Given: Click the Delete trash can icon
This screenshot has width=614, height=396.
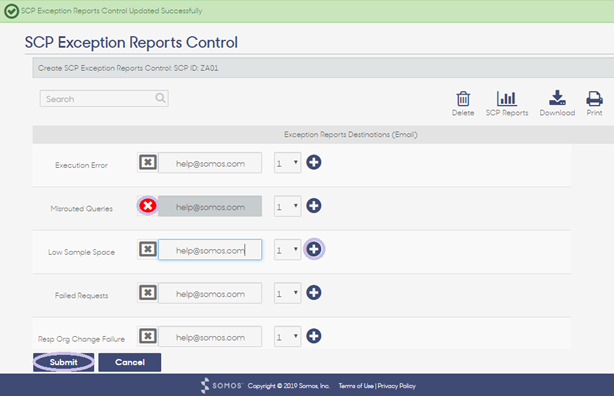Looking at the screenshot, I should pyautogui.click(x=463, y=99).
